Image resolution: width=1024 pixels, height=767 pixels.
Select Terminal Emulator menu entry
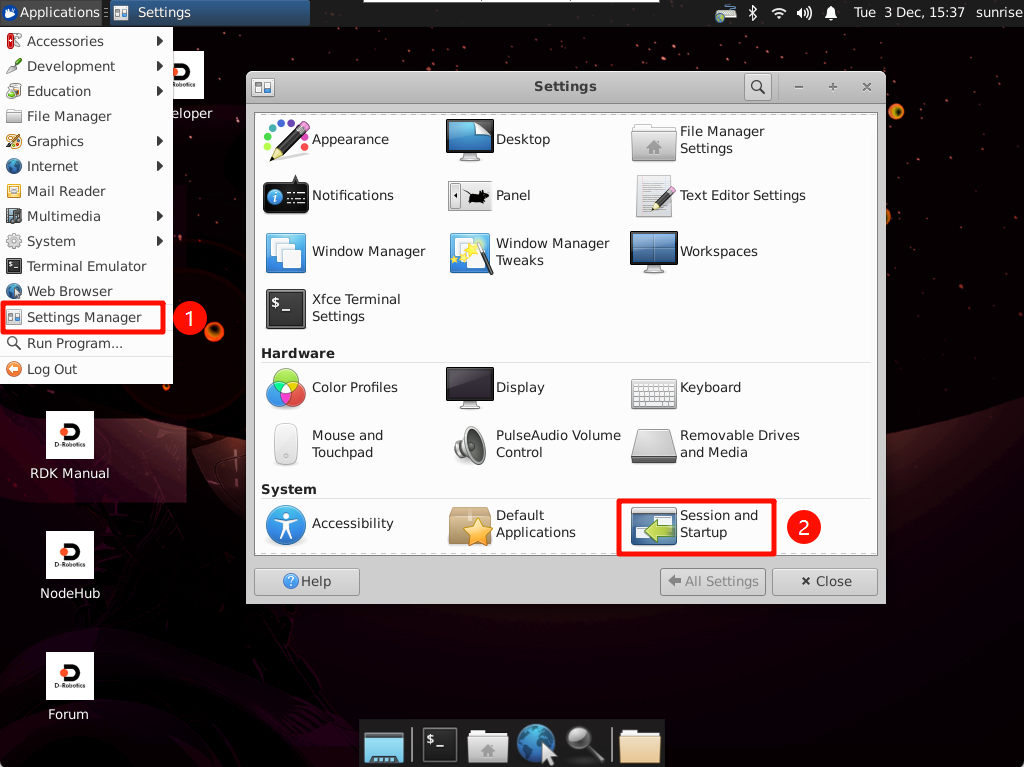[86, 267]
